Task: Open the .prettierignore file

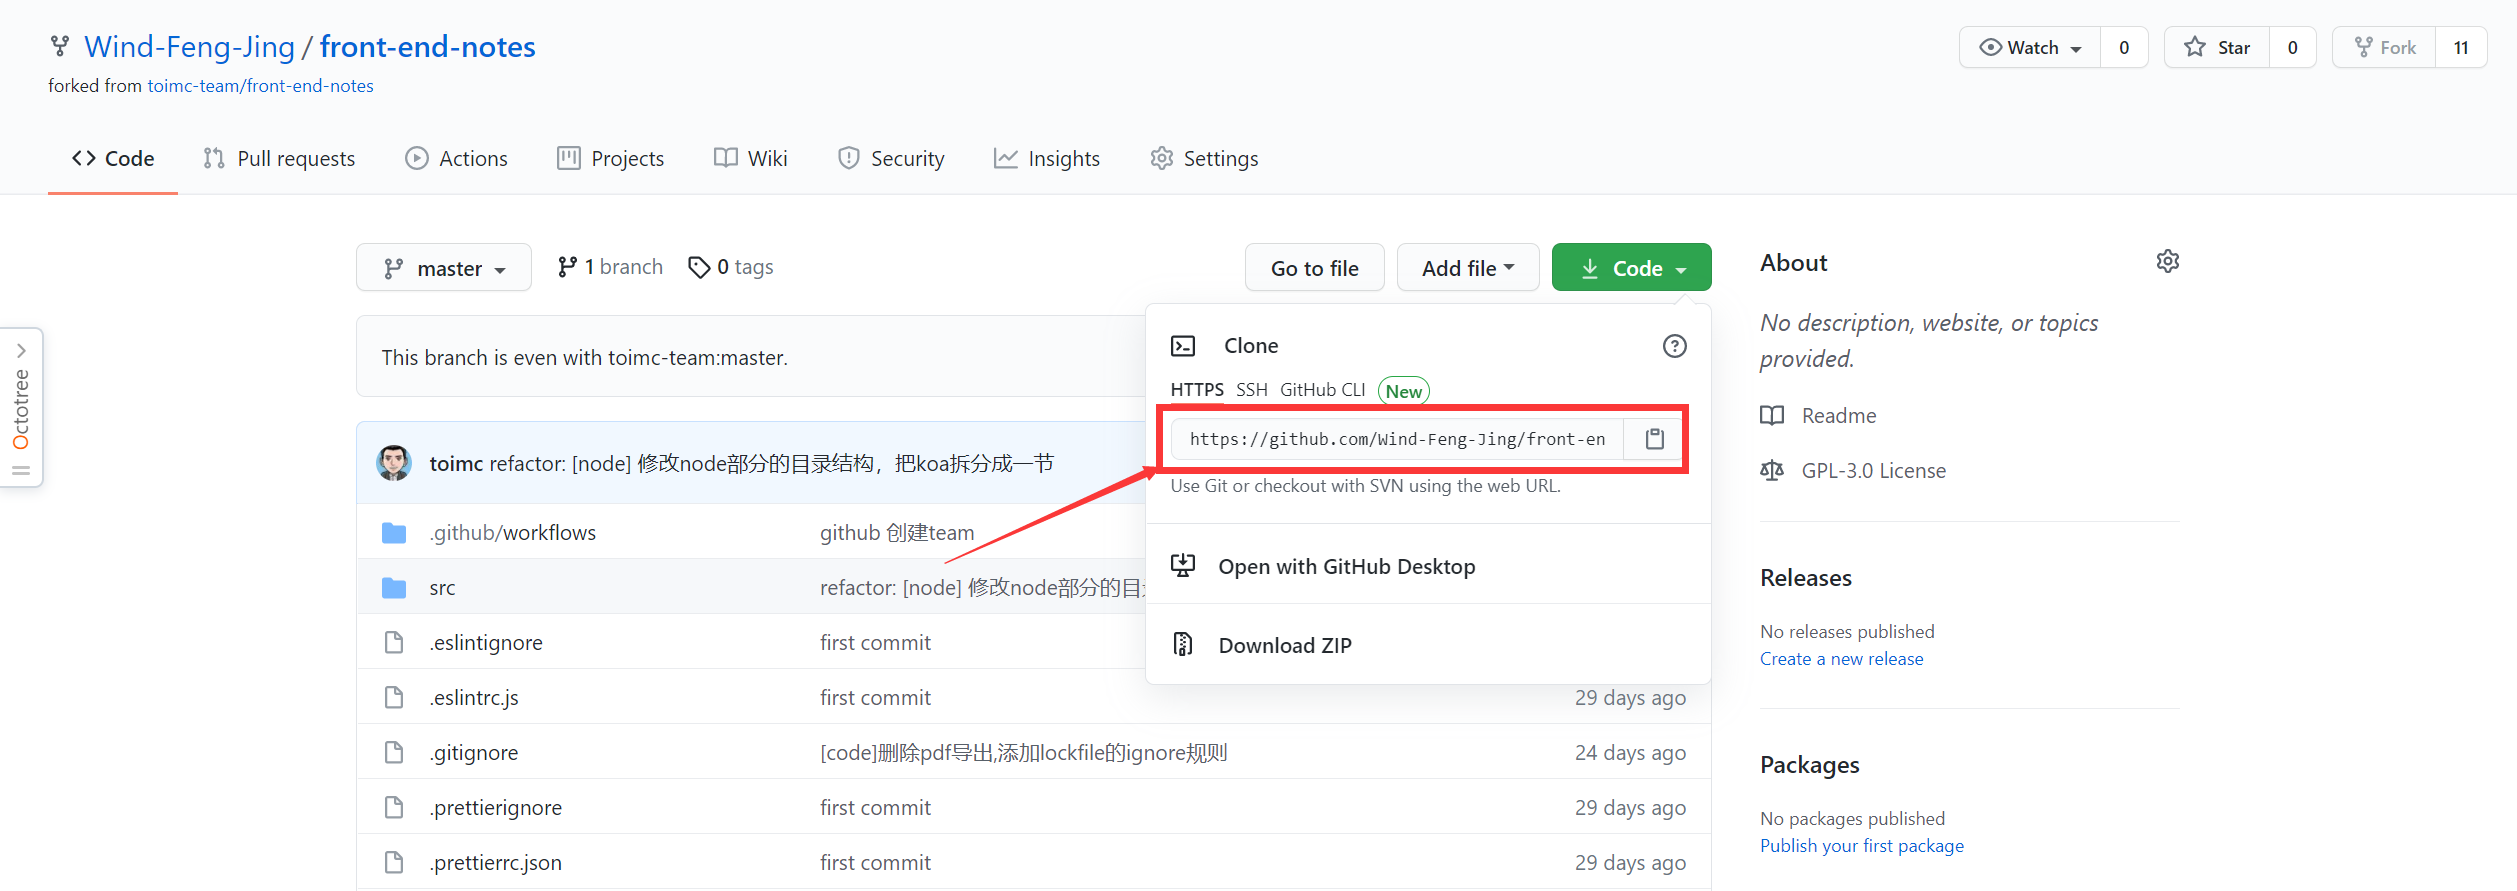Action: pos(496,808)
